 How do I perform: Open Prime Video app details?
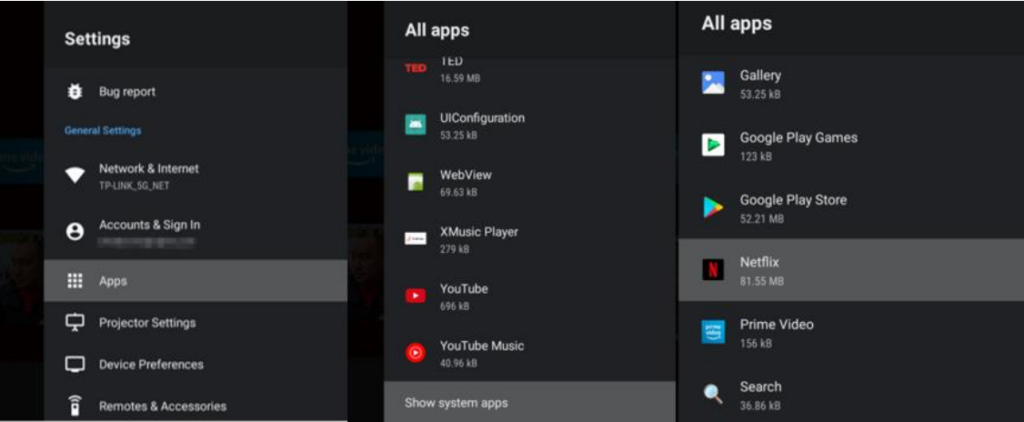[x=851, y=332]
